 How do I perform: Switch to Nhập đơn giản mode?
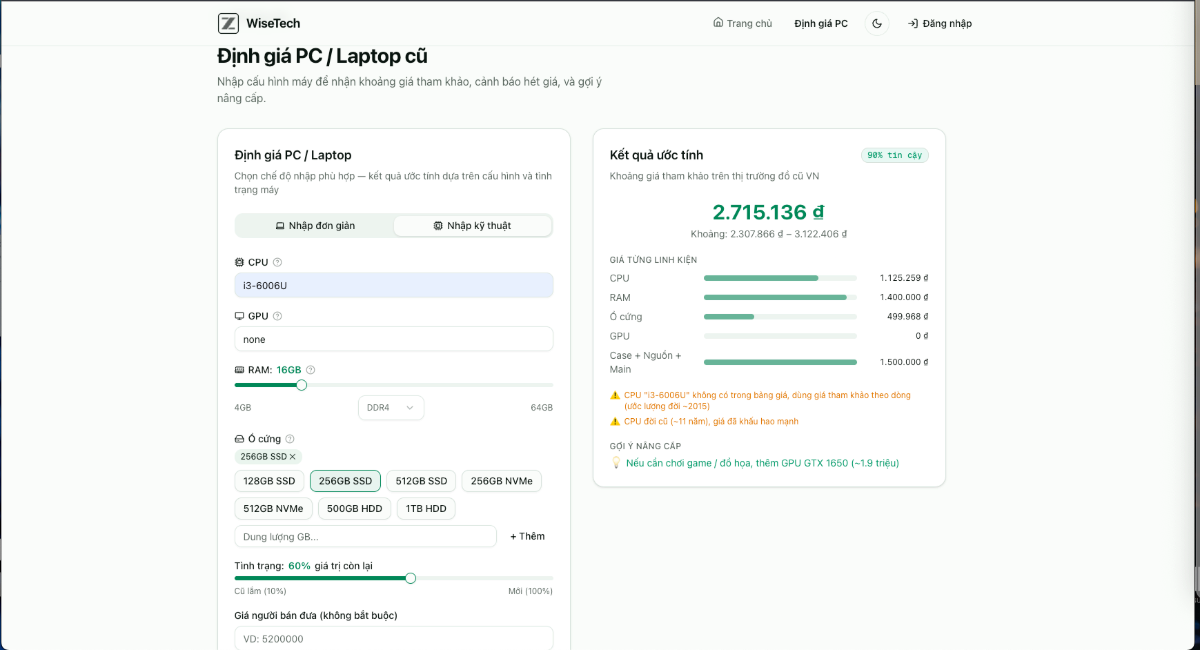[x=315, y=226]
